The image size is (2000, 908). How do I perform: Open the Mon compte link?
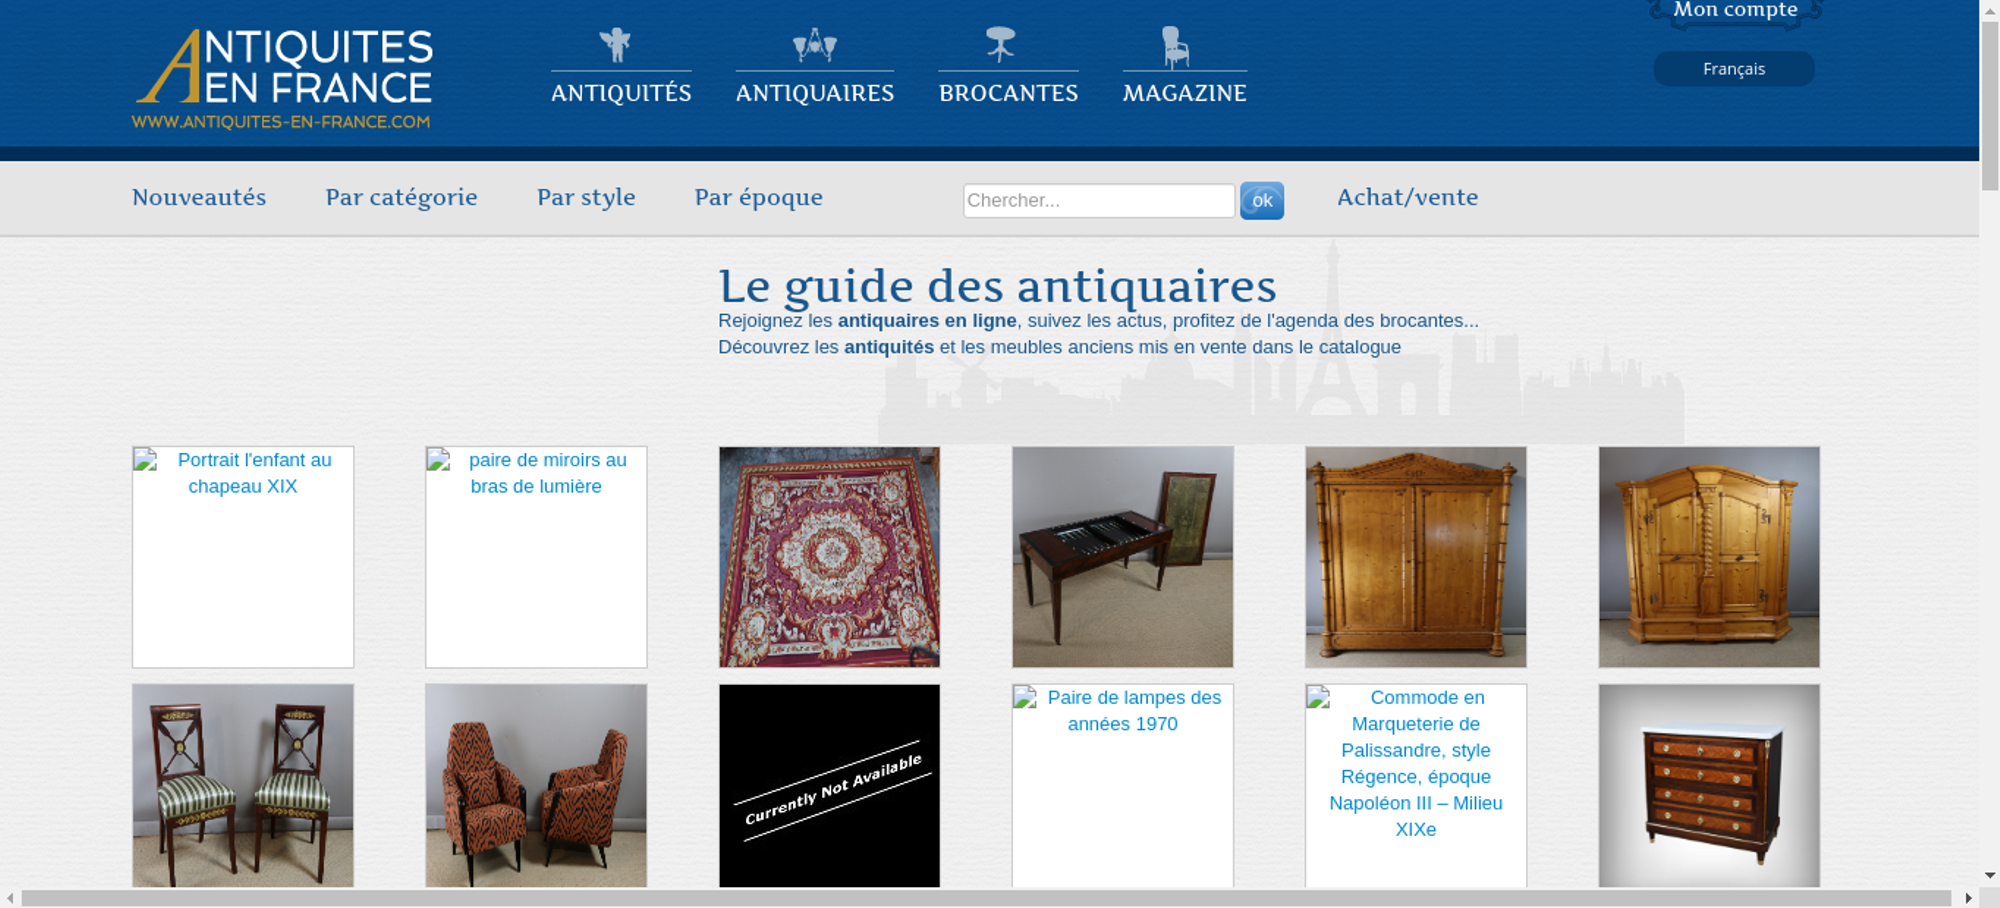coord(1735,11)
